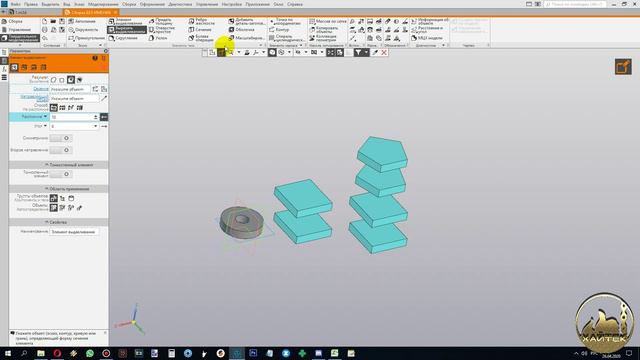Click the command search box at top
The width and height of the screenshot is (640, 360).
575,4
